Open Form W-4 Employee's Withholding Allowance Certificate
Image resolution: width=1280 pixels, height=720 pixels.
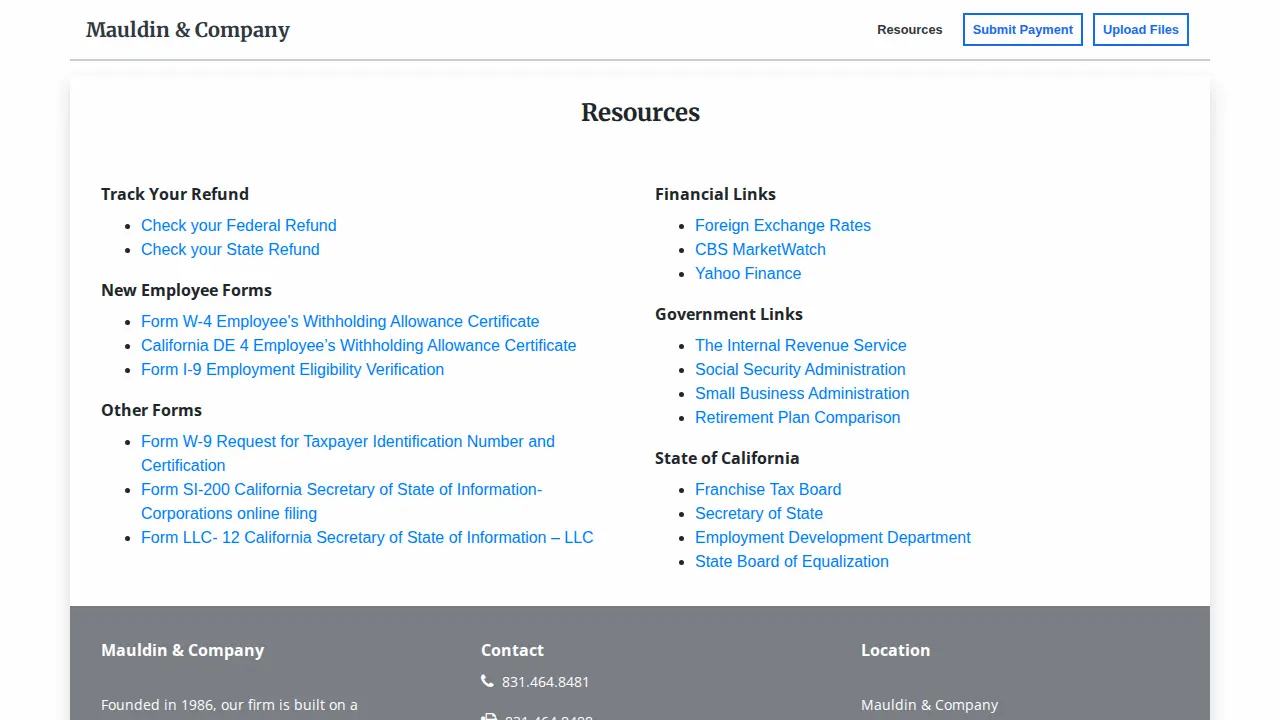pyautogui.click(x=340, y=321)
